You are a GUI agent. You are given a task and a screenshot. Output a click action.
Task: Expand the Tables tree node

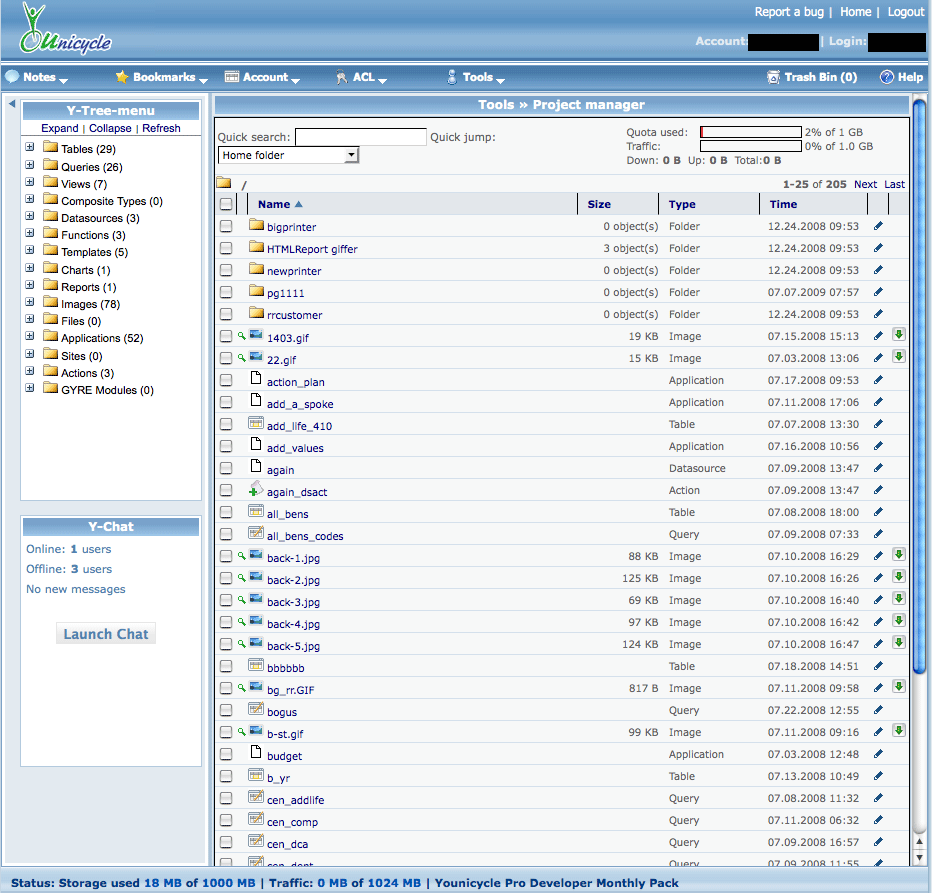coord(30,148)
